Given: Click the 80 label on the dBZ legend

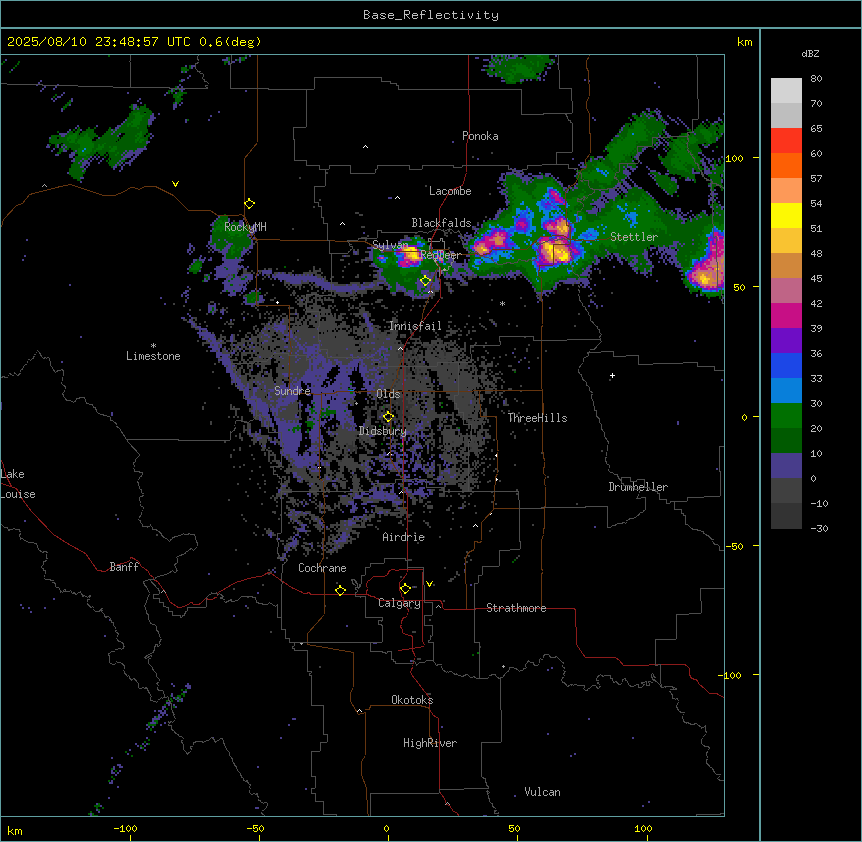Looking at the screenshot, I should click(x=816, y=79).
